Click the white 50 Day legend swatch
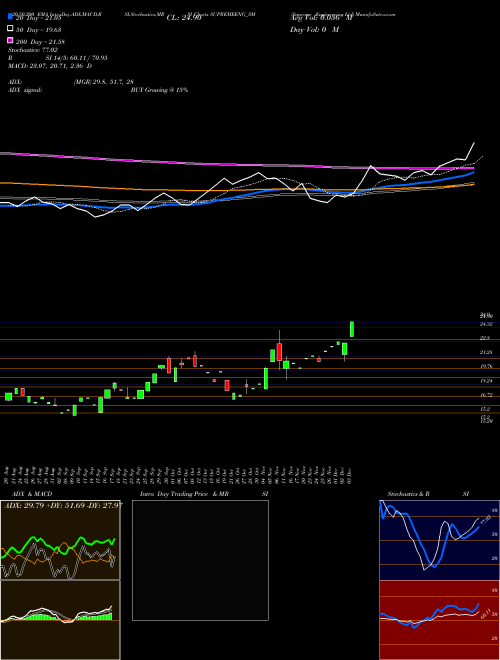Image resolution: width=500 pixels, height=660 pixels. tap(10, 29)
